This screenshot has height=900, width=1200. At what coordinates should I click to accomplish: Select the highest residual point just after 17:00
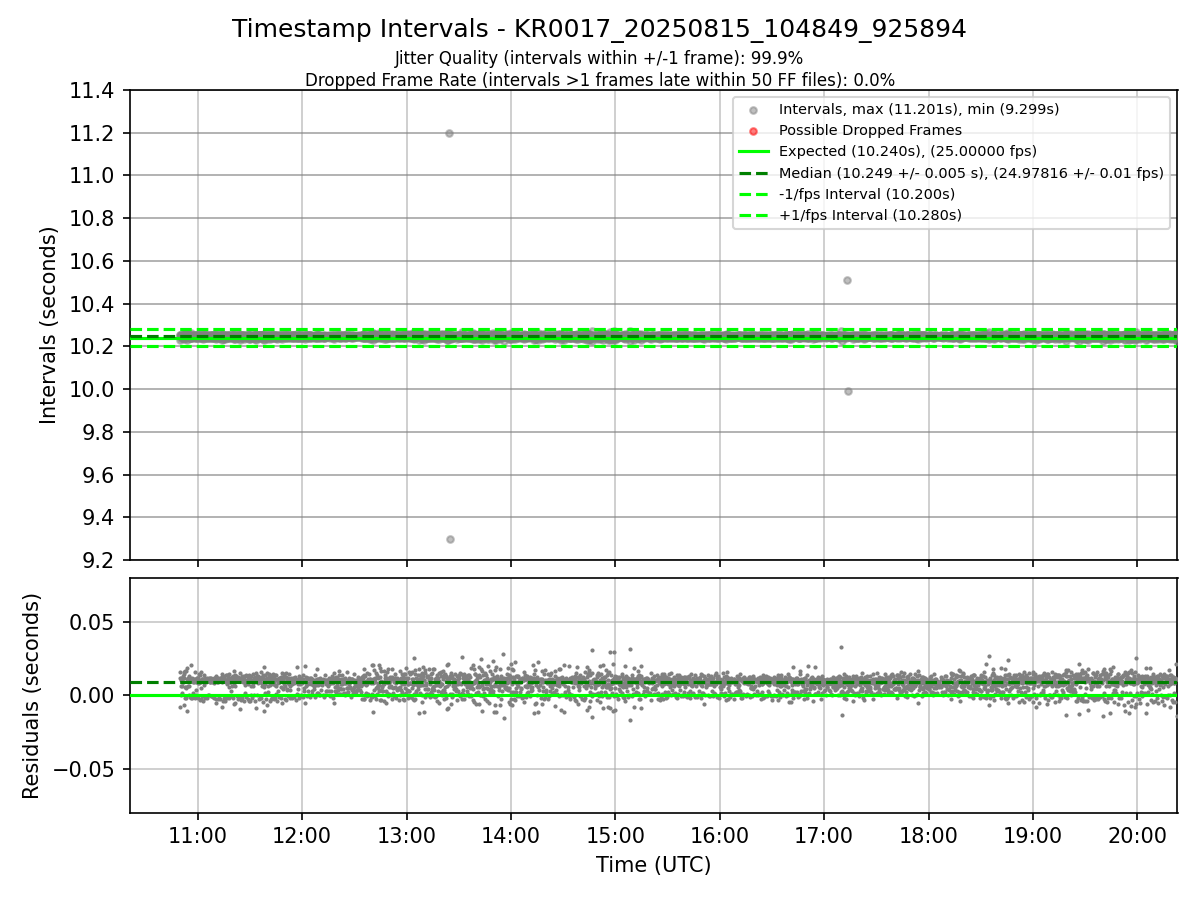click(841, 647)
